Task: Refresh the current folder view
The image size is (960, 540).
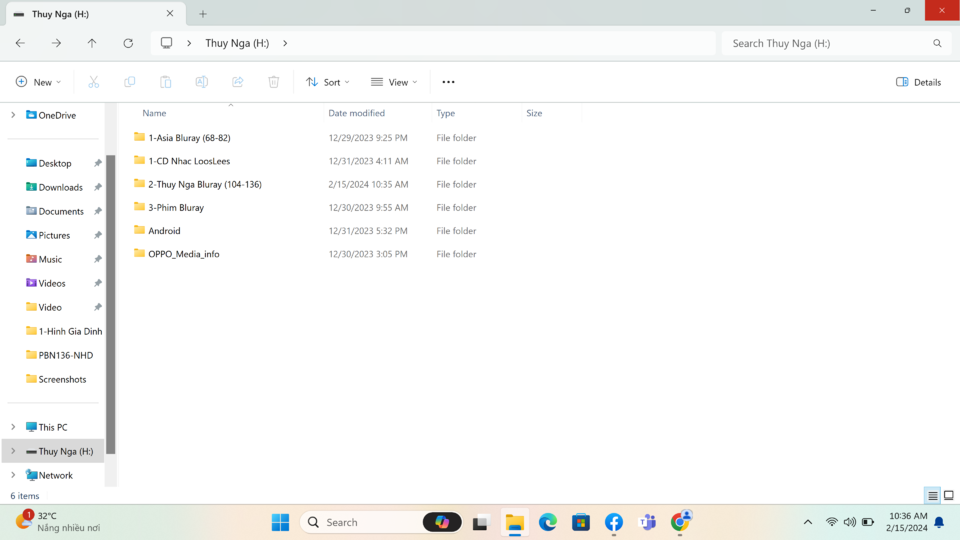Action: coord(128,43)
